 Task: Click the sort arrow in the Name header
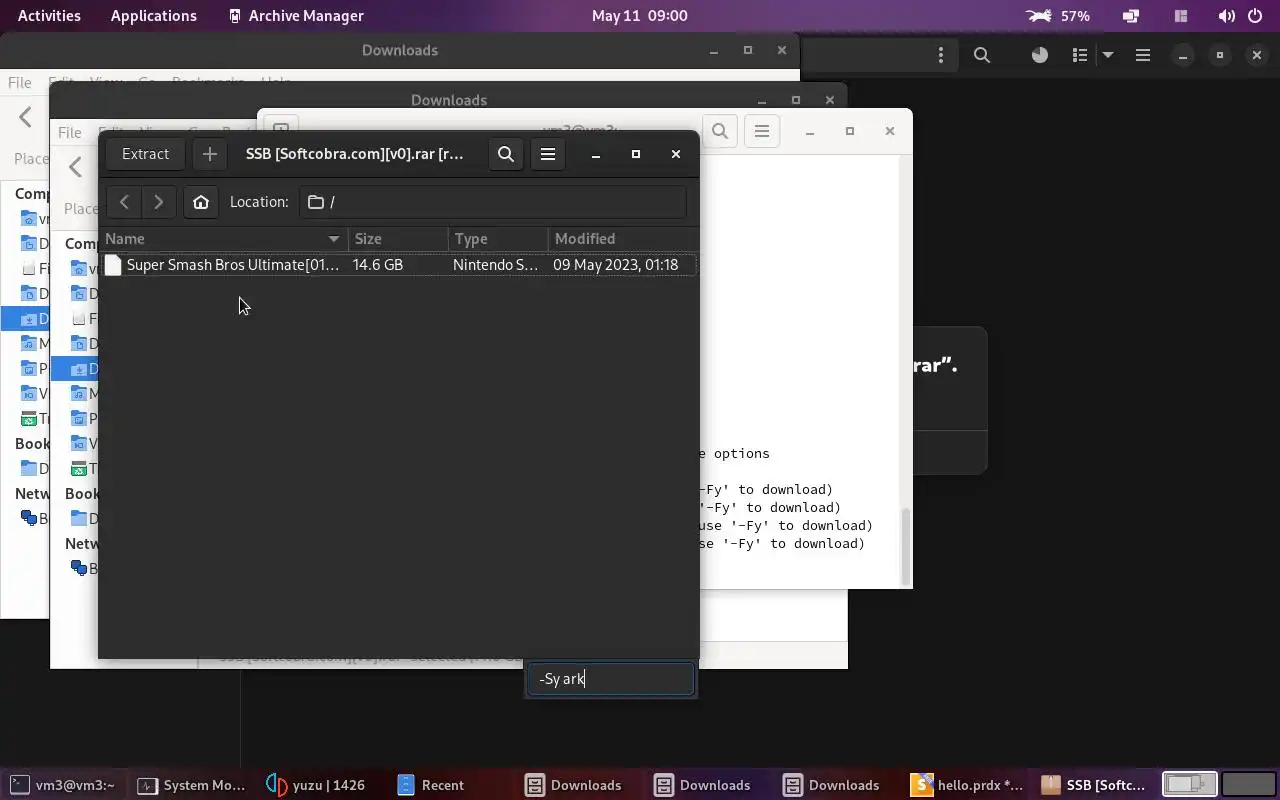coord(334,239)
